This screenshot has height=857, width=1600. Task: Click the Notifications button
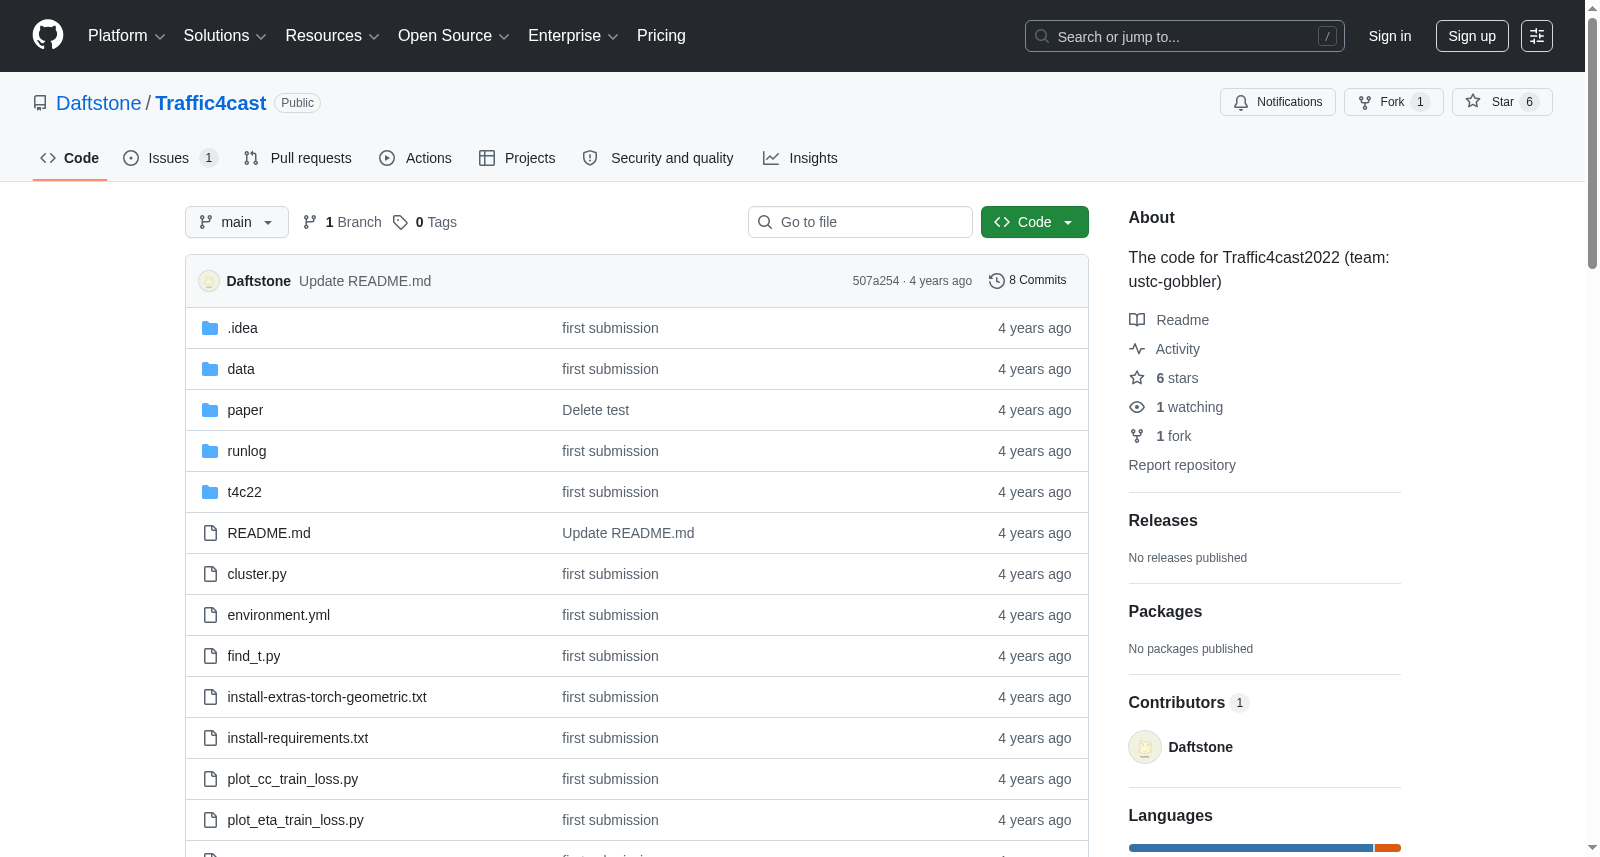click(x=1278, y=102)
